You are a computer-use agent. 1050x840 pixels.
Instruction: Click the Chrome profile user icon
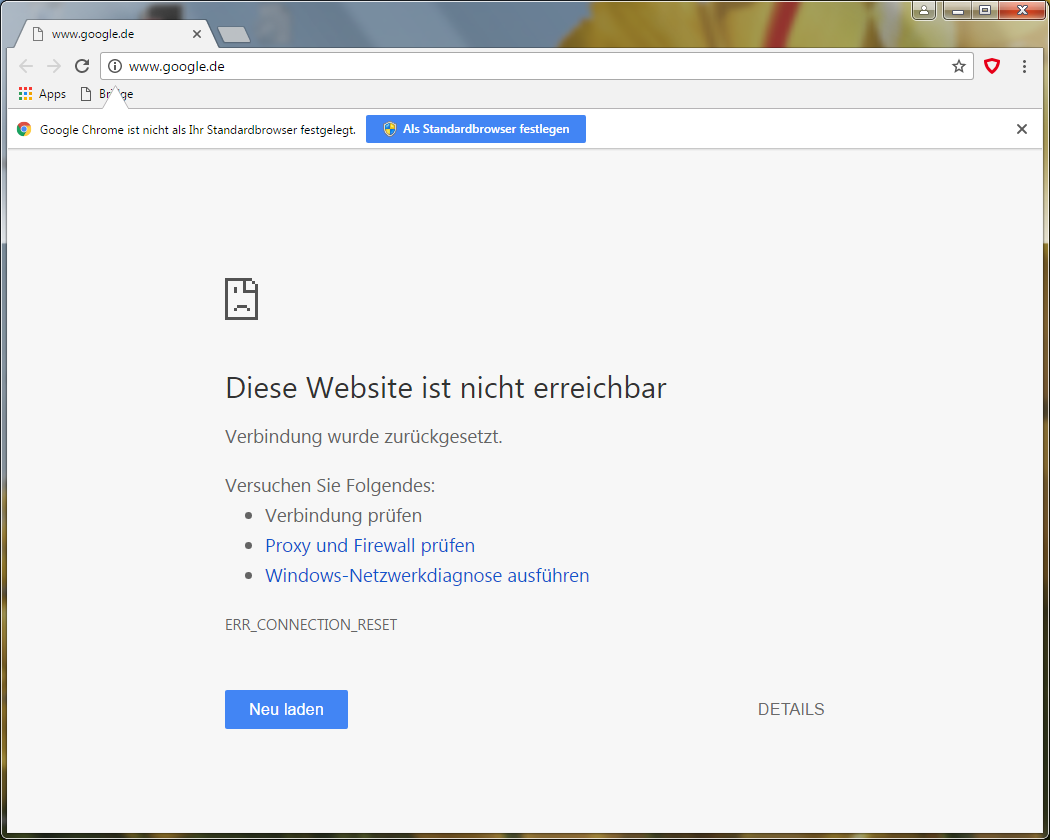[x=923, y=10]
